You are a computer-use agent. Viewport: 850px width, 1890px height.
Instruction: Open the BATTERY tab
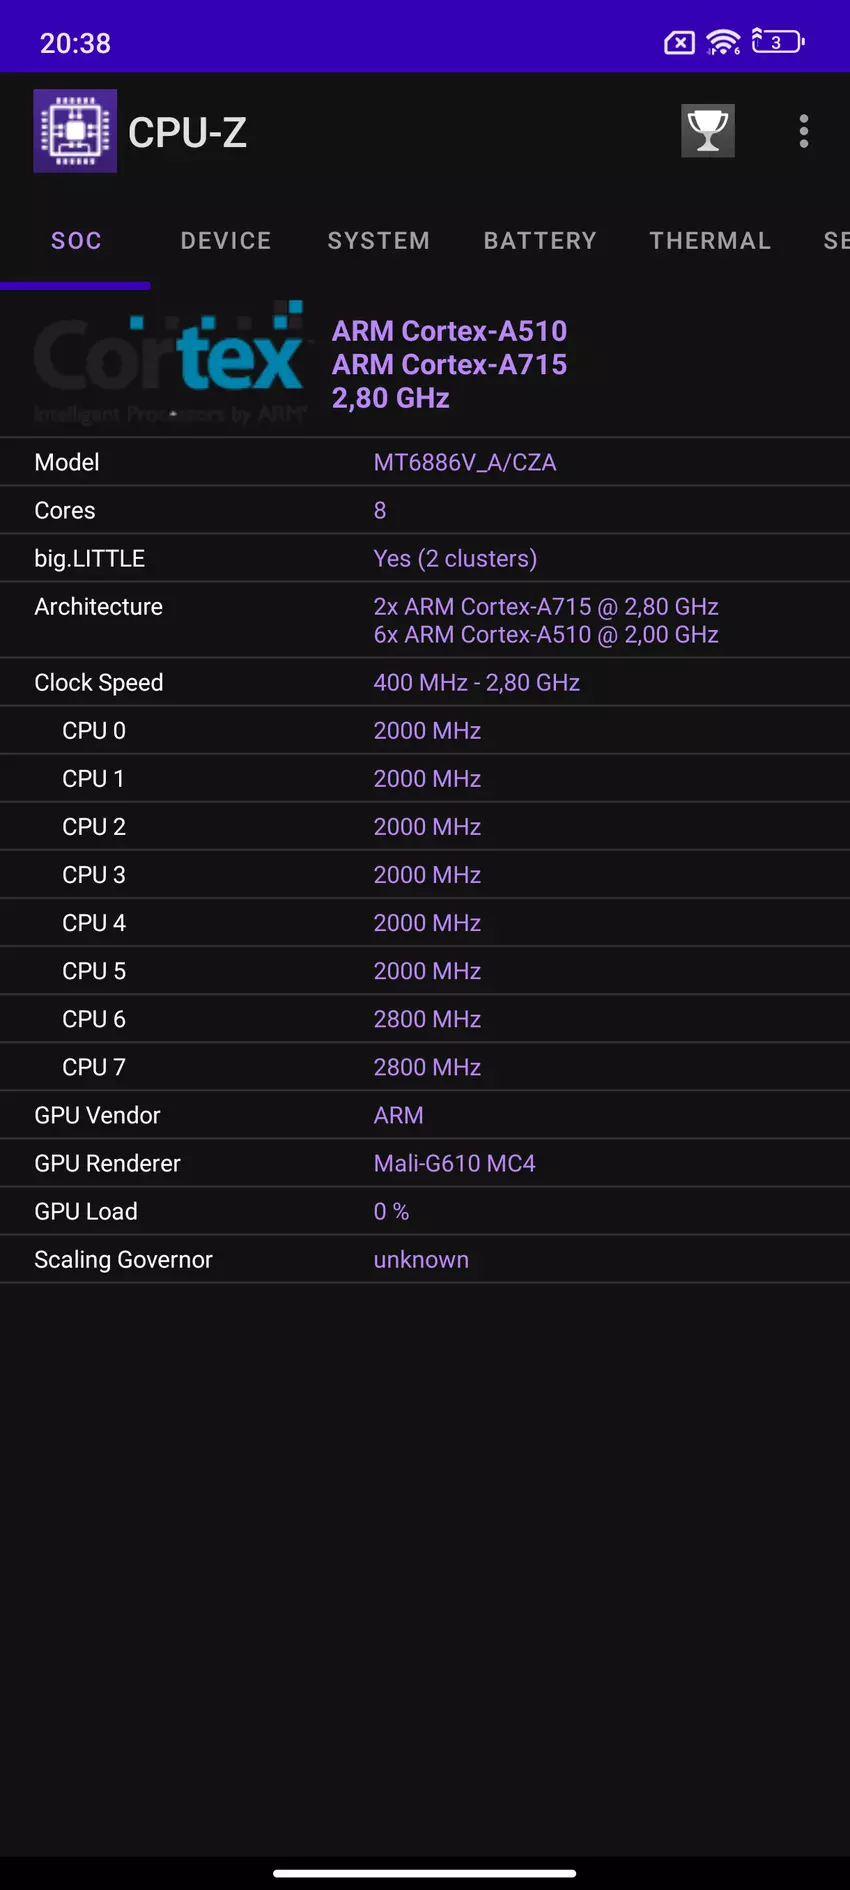540,241
